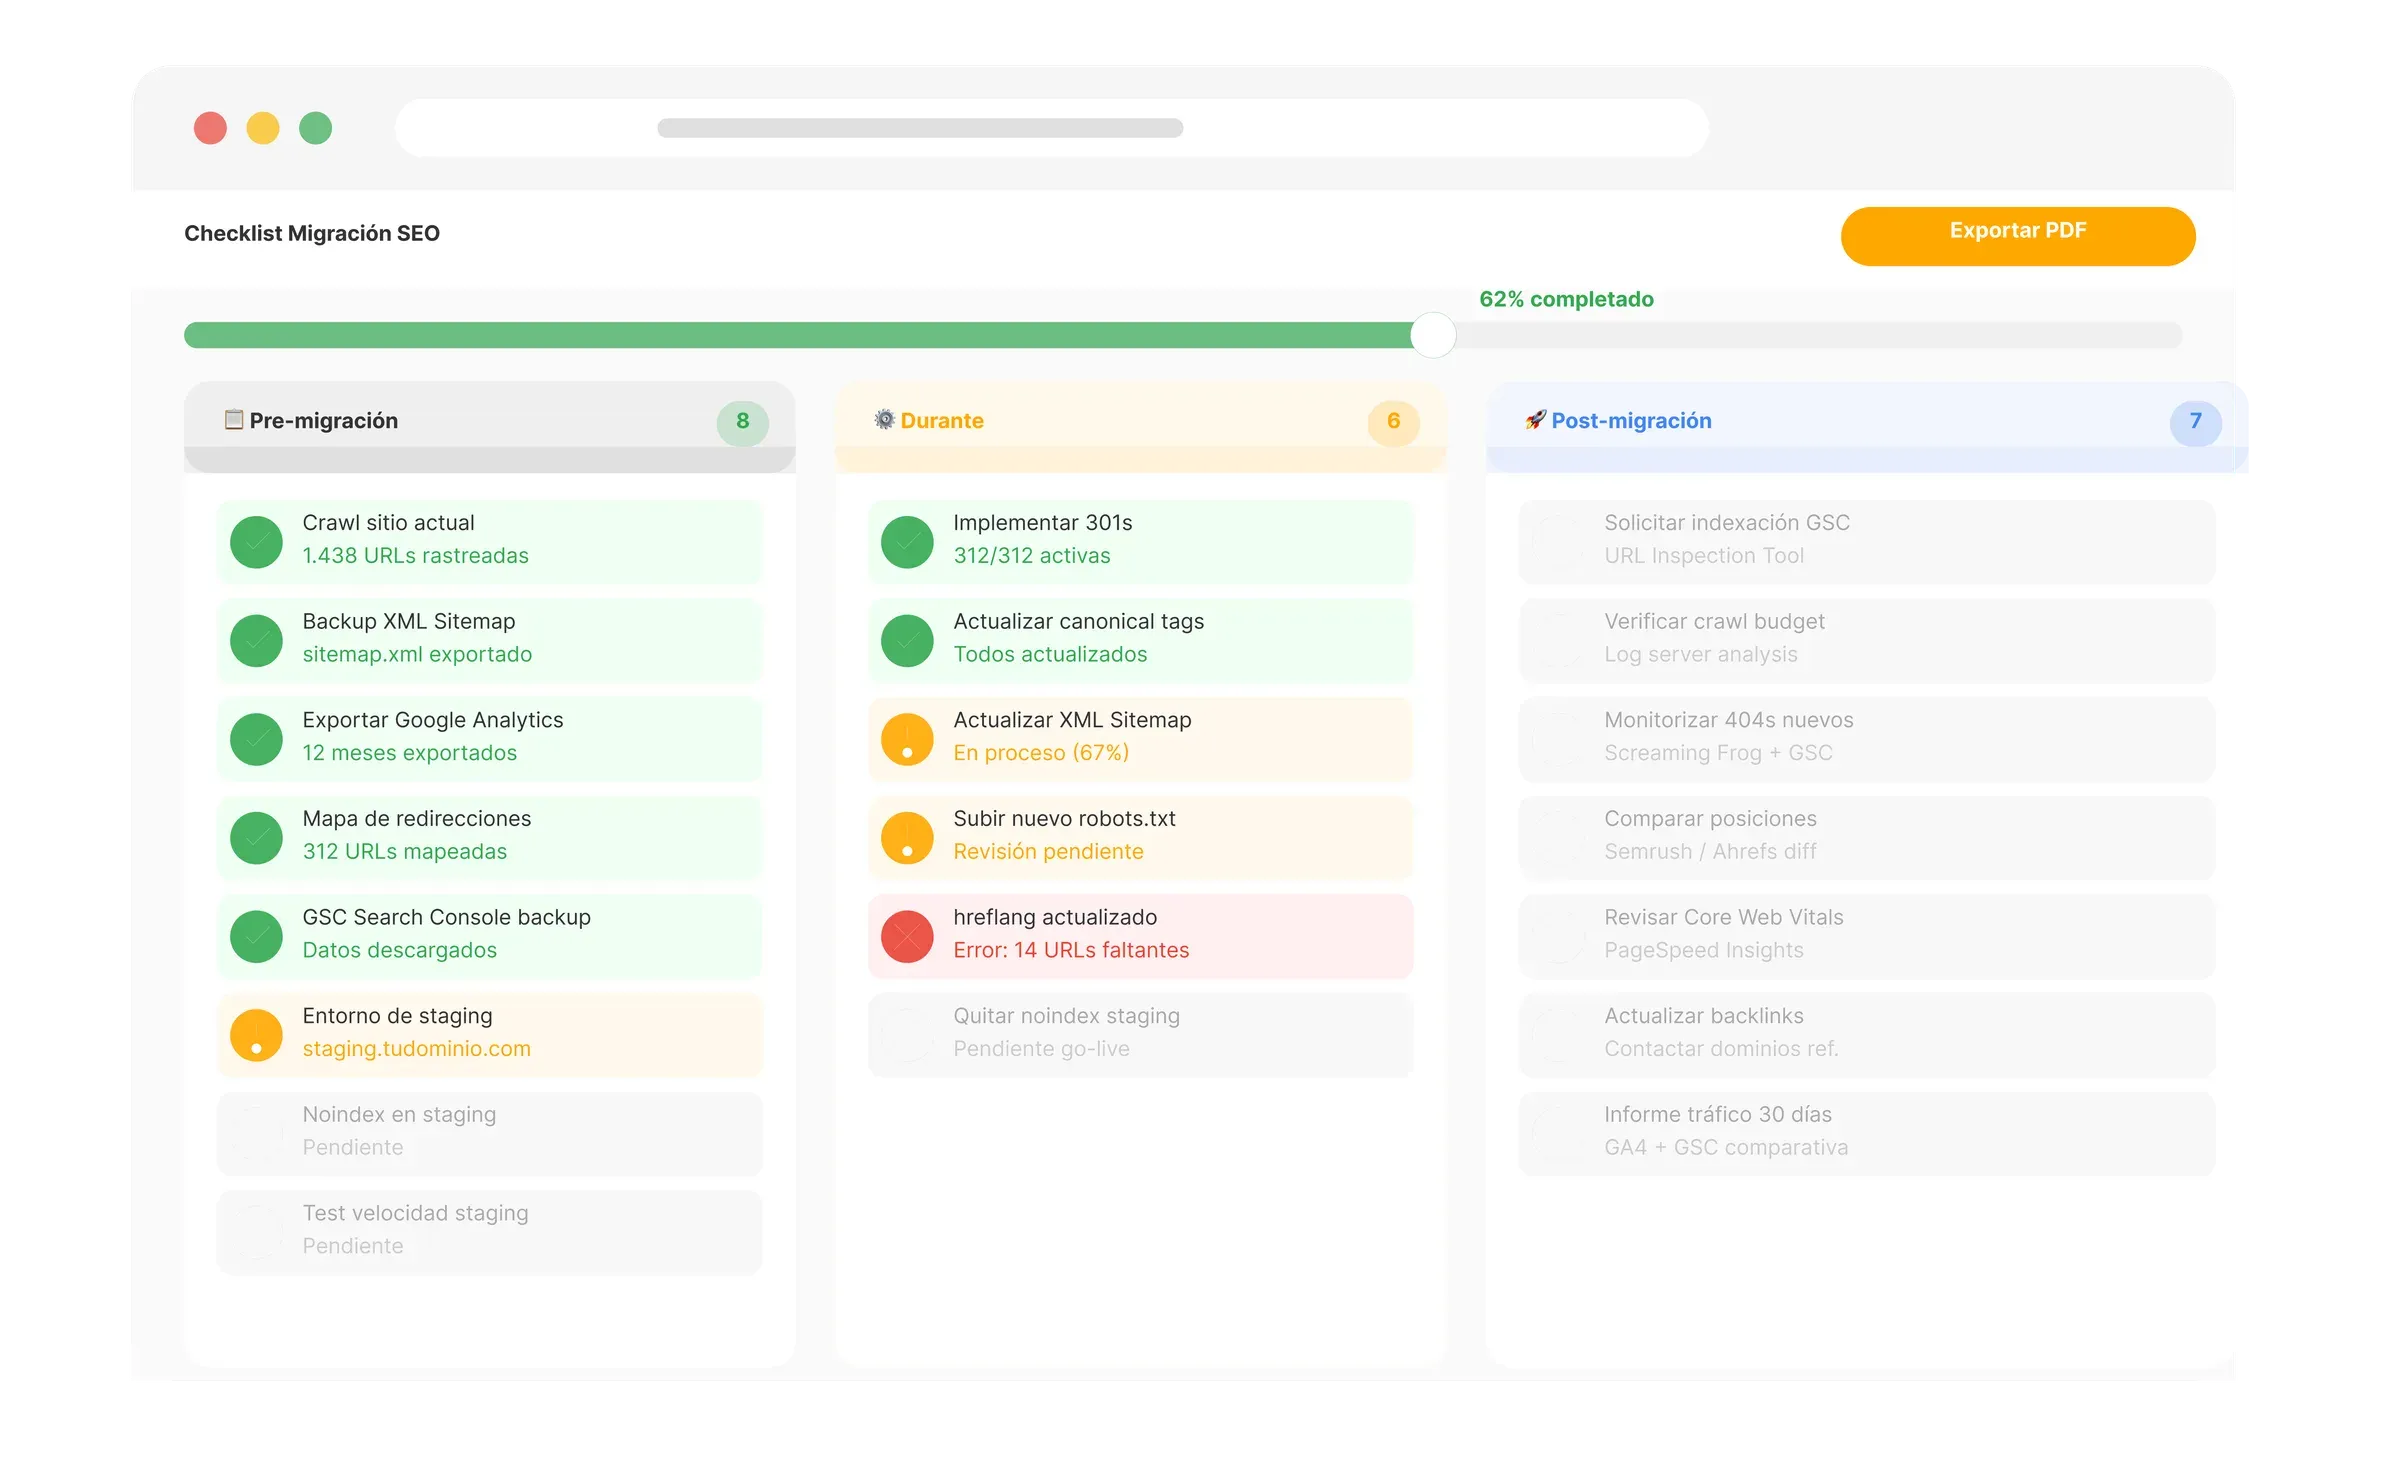Click 'Screaming Frog + GSC' text
The height and width of the screenshot is (1479, 2400).
coord(1718,753)
